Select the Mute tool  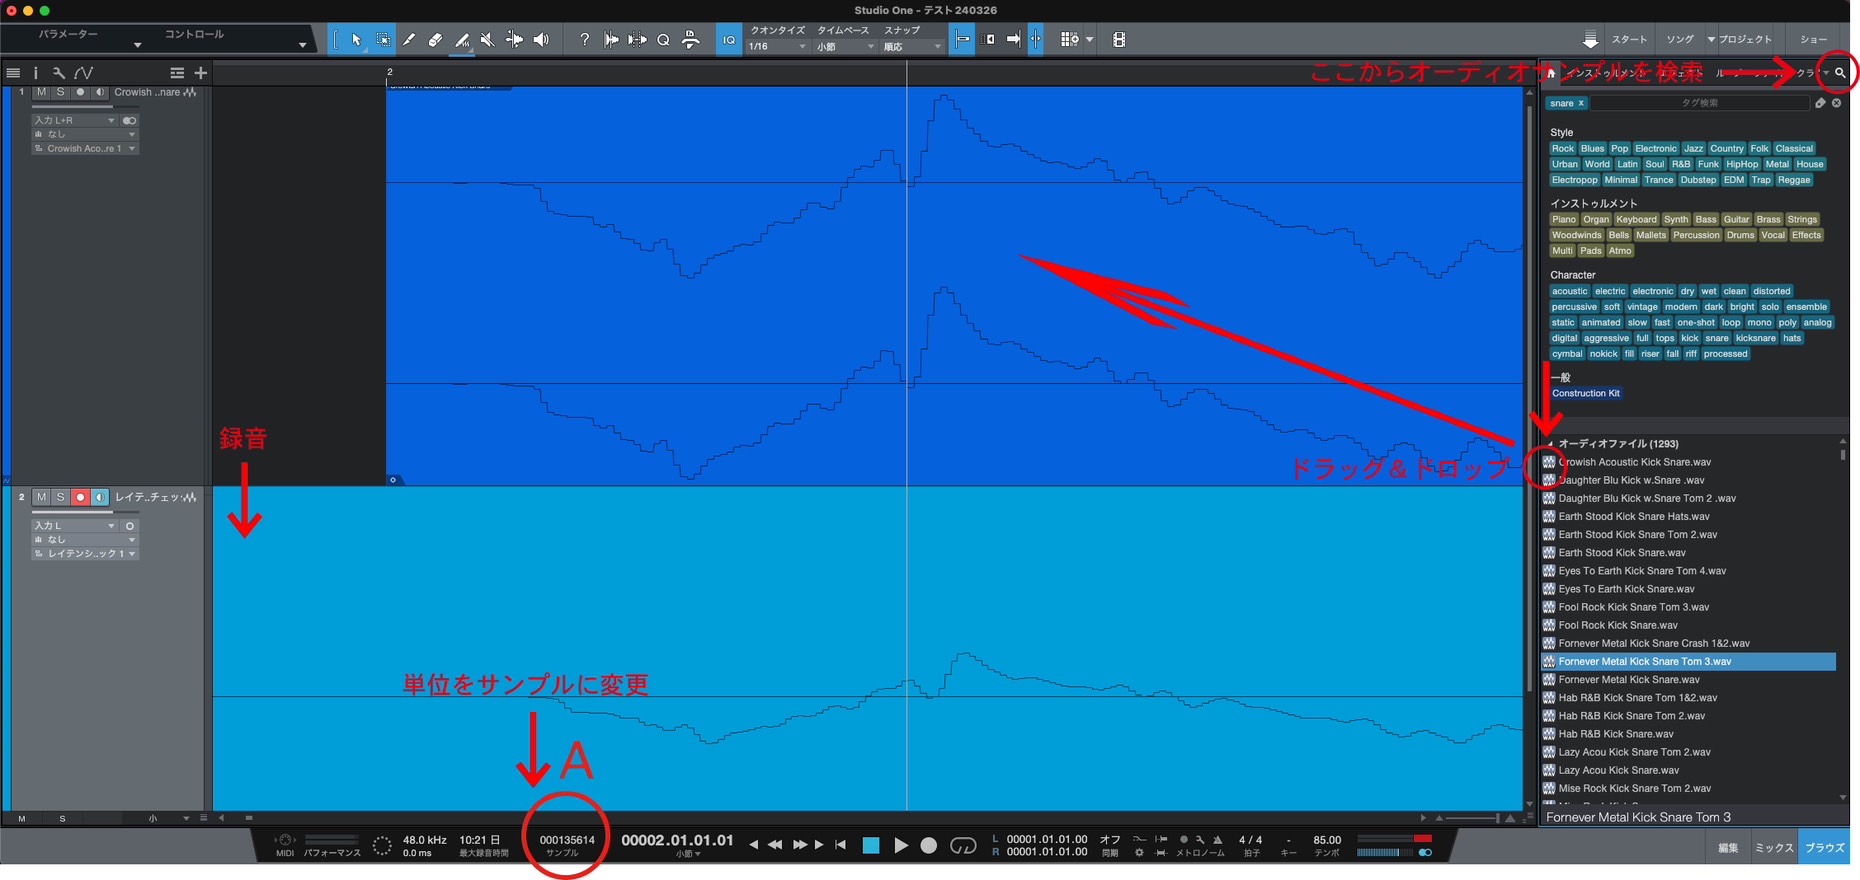point(487,40)
